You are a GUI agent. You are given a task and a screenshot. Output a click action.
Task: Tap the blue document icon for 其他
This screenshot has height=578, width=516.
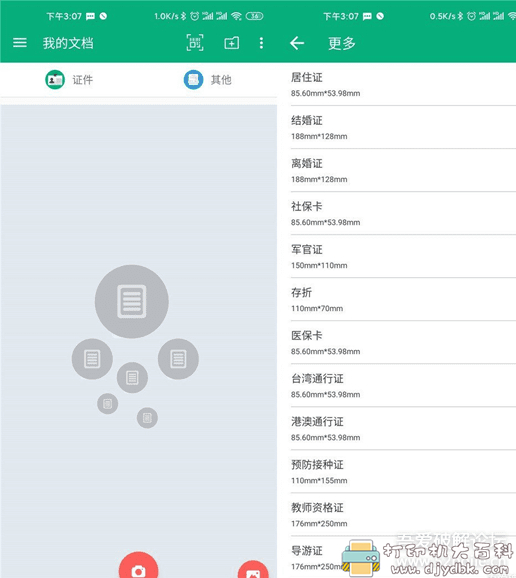click(x=194, y=80)
